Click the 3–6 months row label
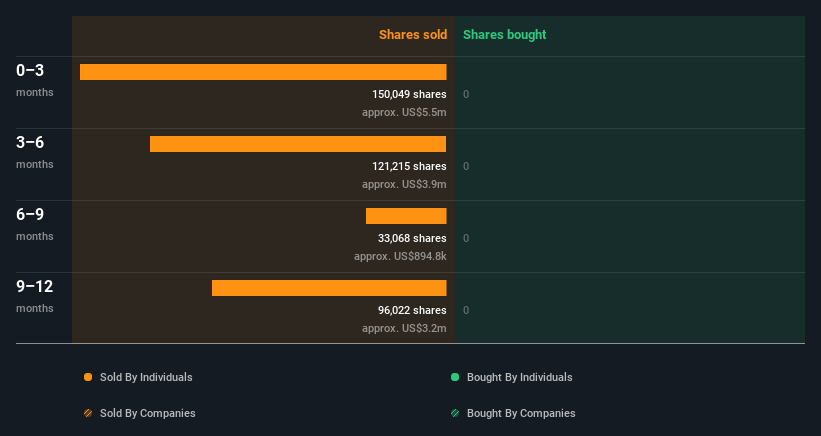The image size is (821, 436). (x=35, y=152)
